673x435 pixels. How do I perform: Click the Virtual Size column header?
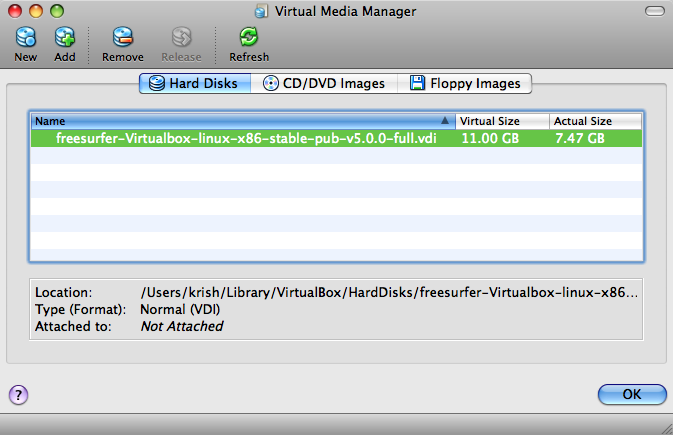tap(501, 121)
